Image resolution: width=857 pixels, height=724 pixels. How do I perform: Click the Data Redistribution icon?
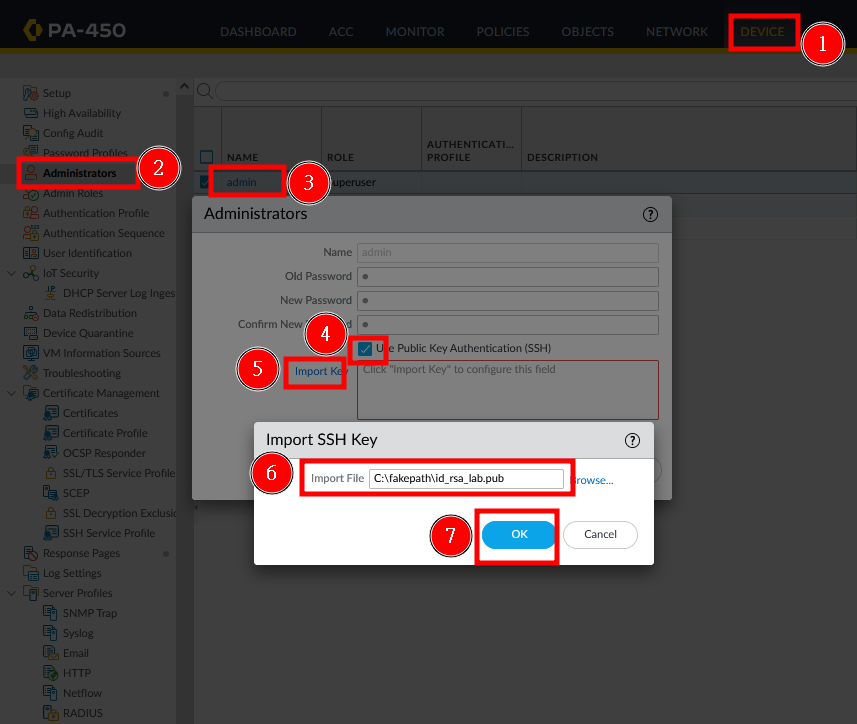[31, 313]
